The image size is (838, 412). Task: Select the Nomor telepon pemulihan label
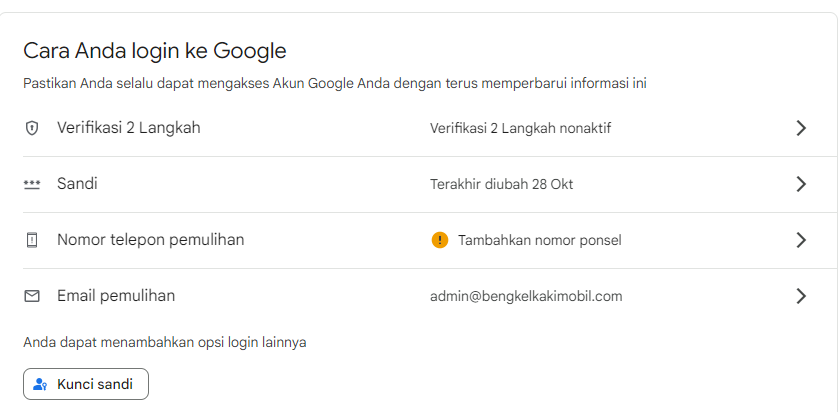point(151,240)
